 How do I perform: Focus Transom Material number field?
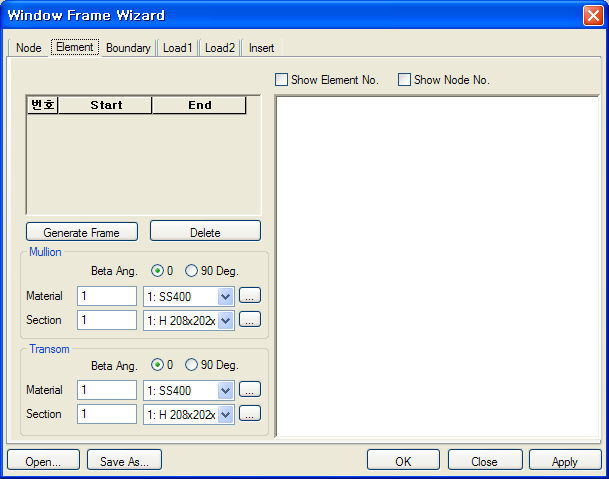tap(107, 390)
